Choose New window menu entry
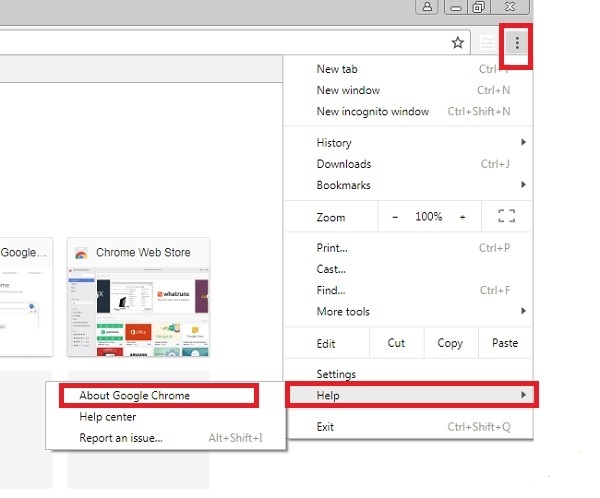Screen dimensions: 600x498 click(408, 90)
